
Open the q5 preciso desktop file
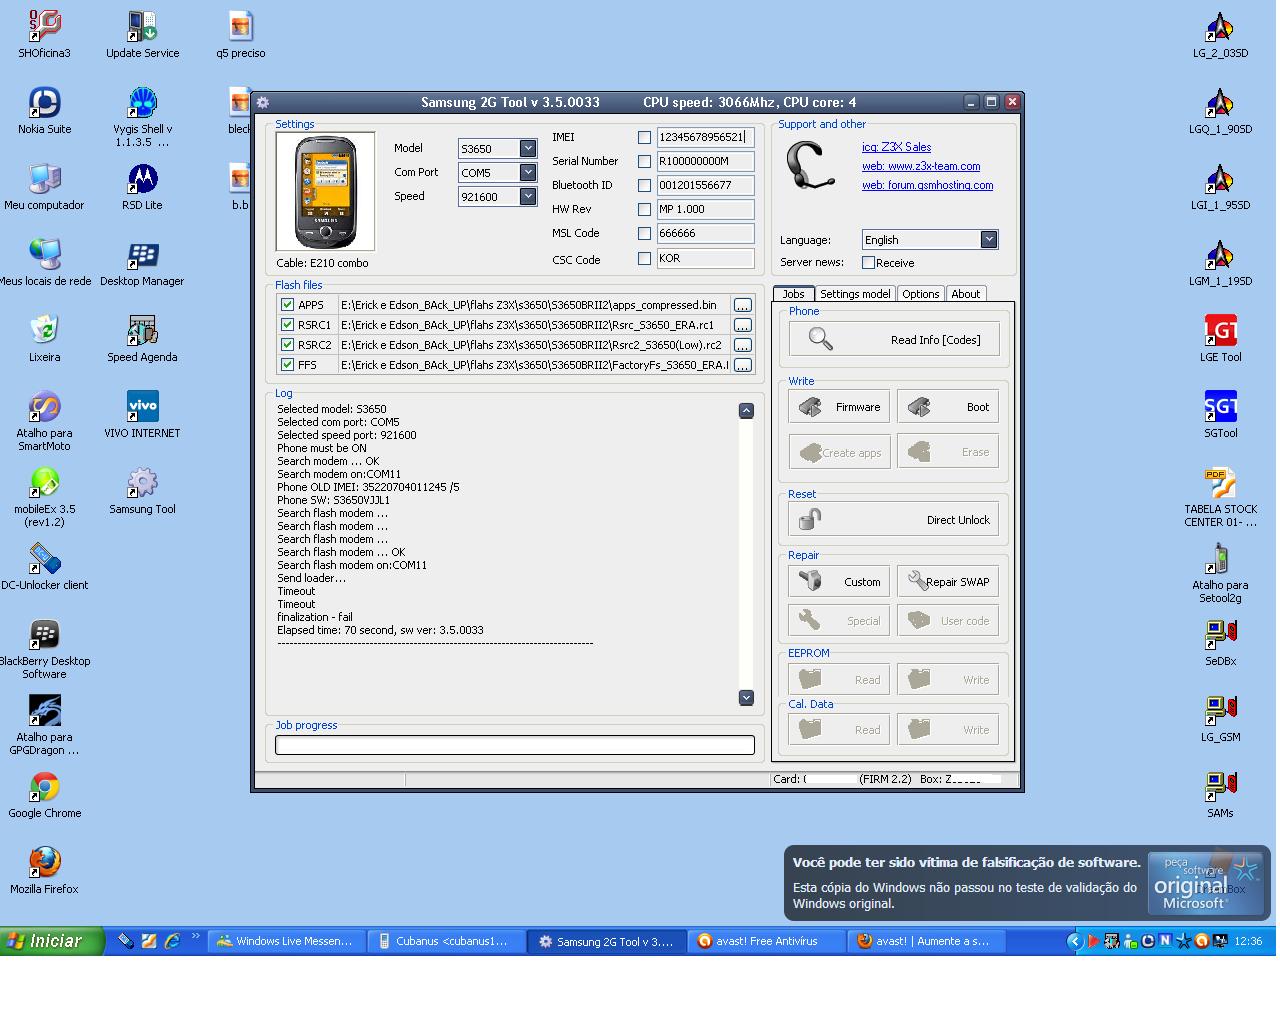(x=240, y=34)
